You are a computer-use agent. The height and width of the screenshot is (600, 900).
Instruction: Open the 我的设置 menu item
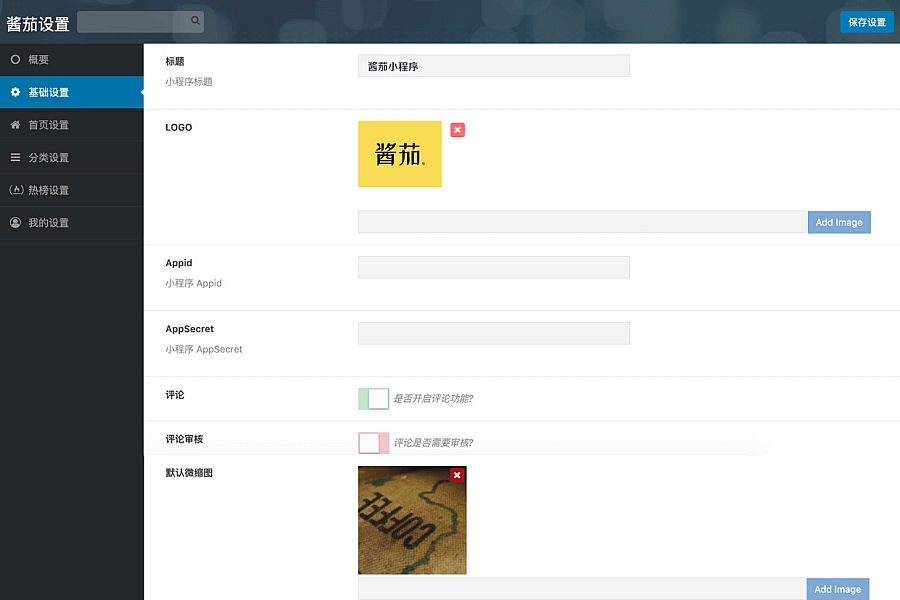72,223
